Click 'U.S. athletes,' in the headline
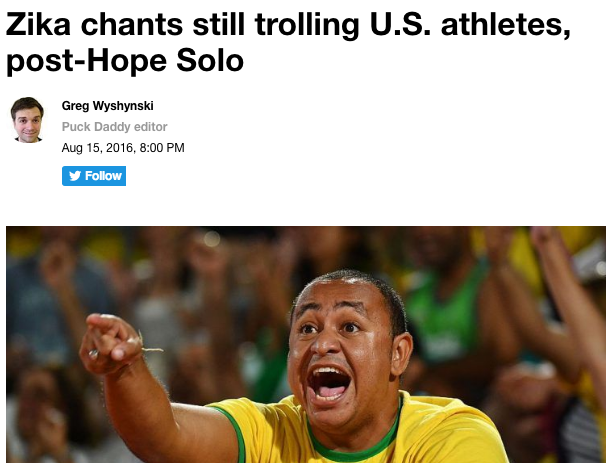The image size is (608, 463). (x=470, y=25)
